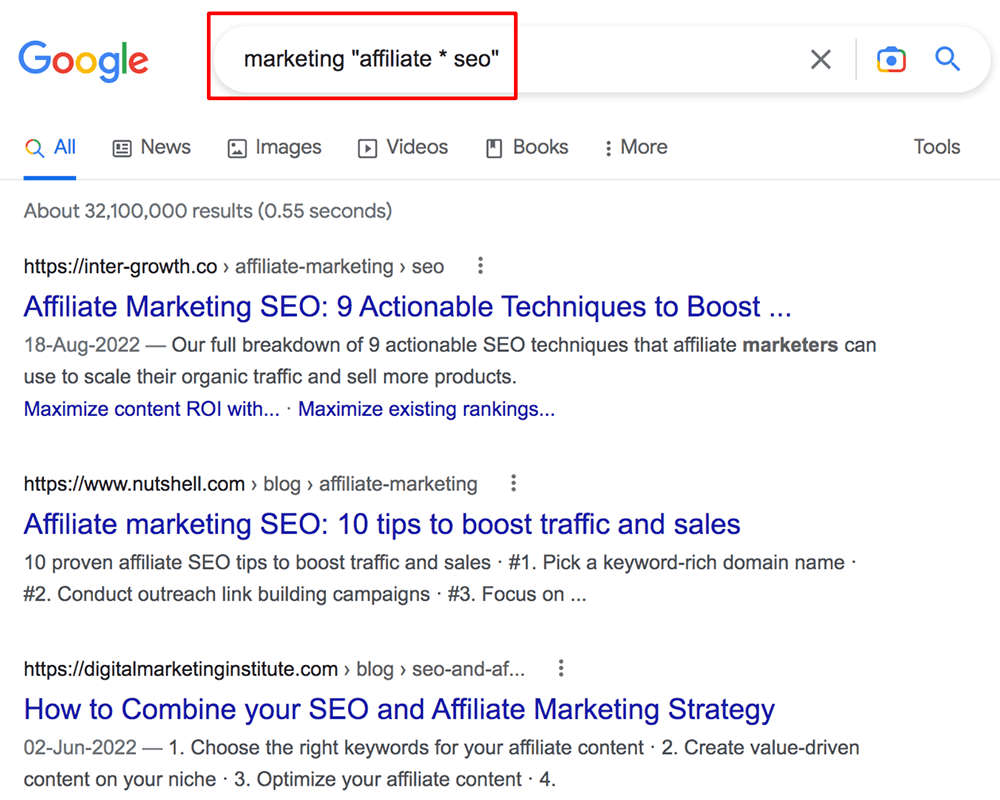
Task: Open Google Lens camera search
Action: pos(891,59)
